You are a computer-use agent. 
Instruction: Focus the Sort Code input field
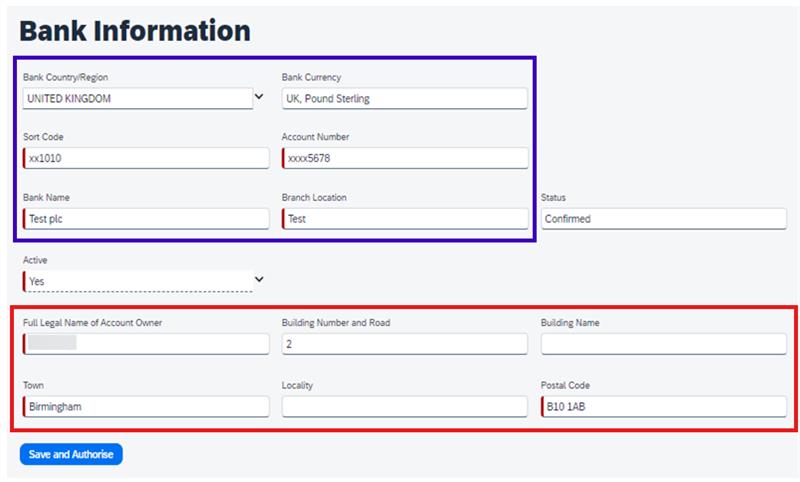146,158
